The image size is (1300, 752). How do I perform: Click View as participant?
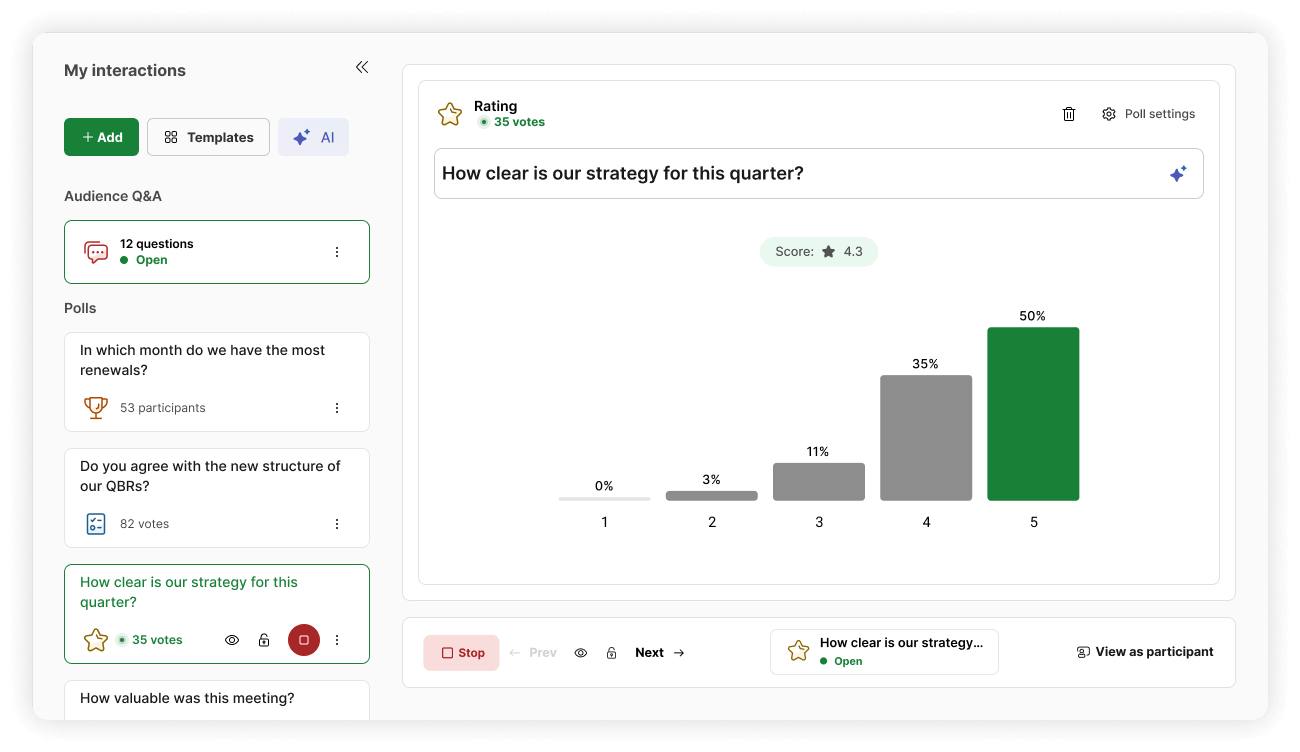pyautogui.click(x=1145, y=652)
